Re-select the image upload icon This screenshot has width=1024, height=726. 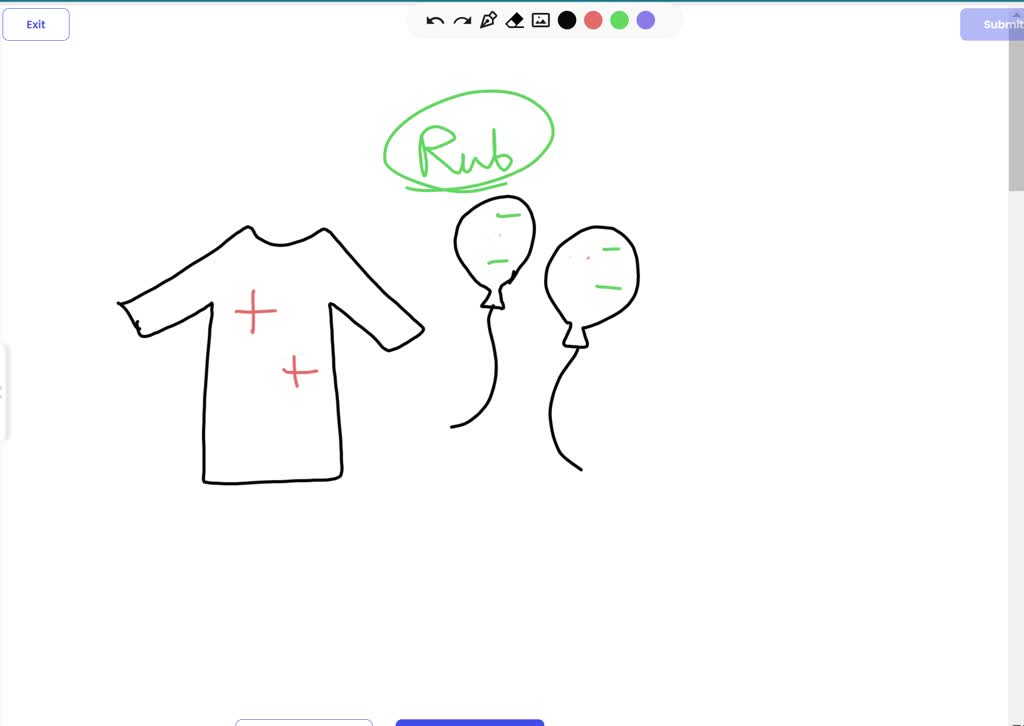[x=540, y=19]
